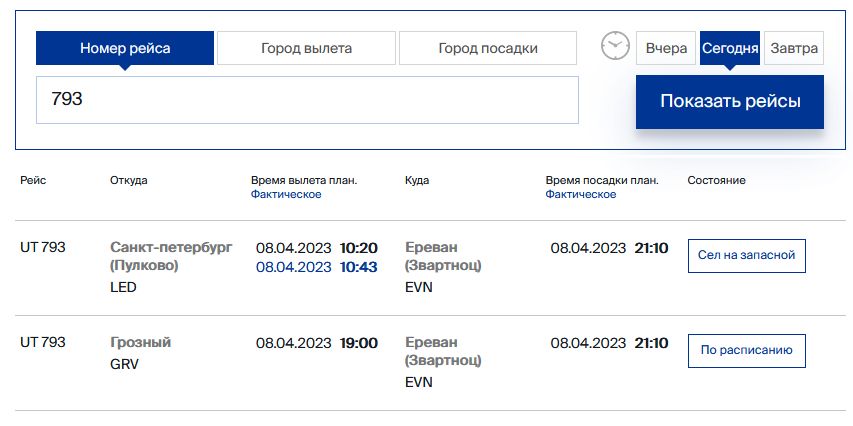Click Фактическое link under departure time header
The width and height of the screenshot is (853, 426).
point(286,195)
